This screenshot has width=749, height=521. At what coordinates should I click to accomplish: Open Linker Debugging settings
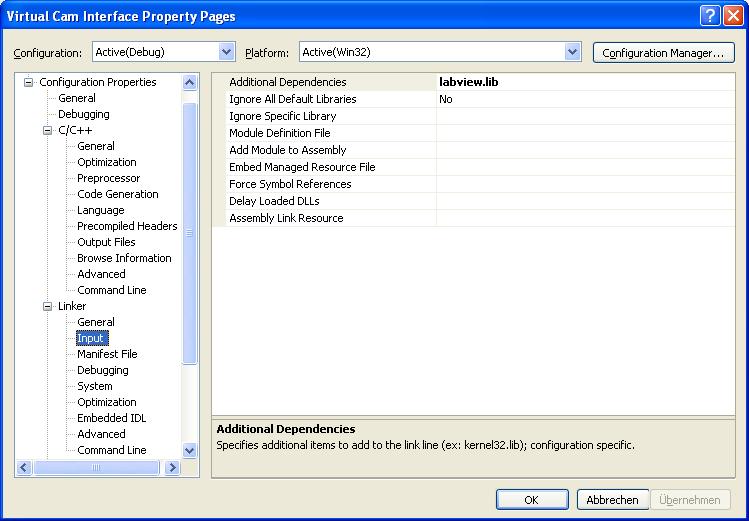pyautogui.click(x=103, y=370)
